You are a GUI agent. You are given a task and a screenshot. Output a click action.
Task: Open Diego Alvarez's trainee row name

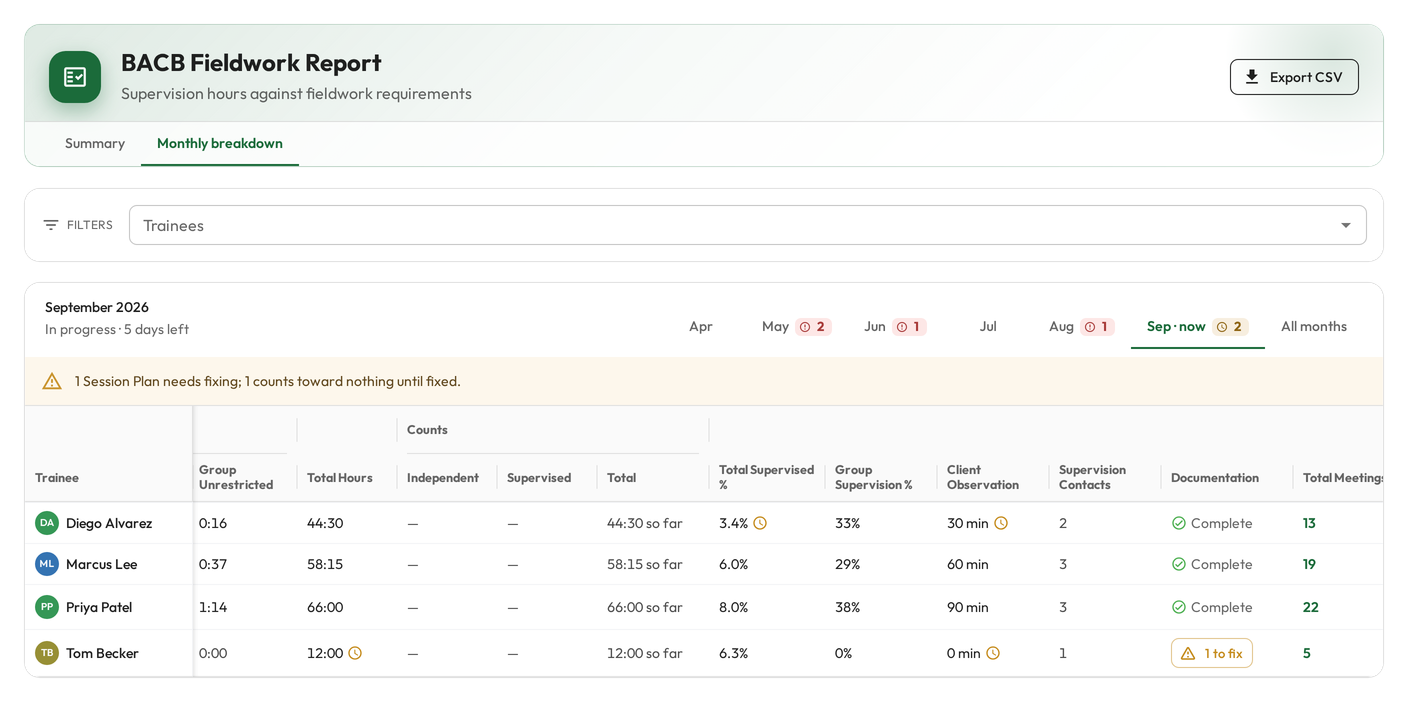point(109,523)
